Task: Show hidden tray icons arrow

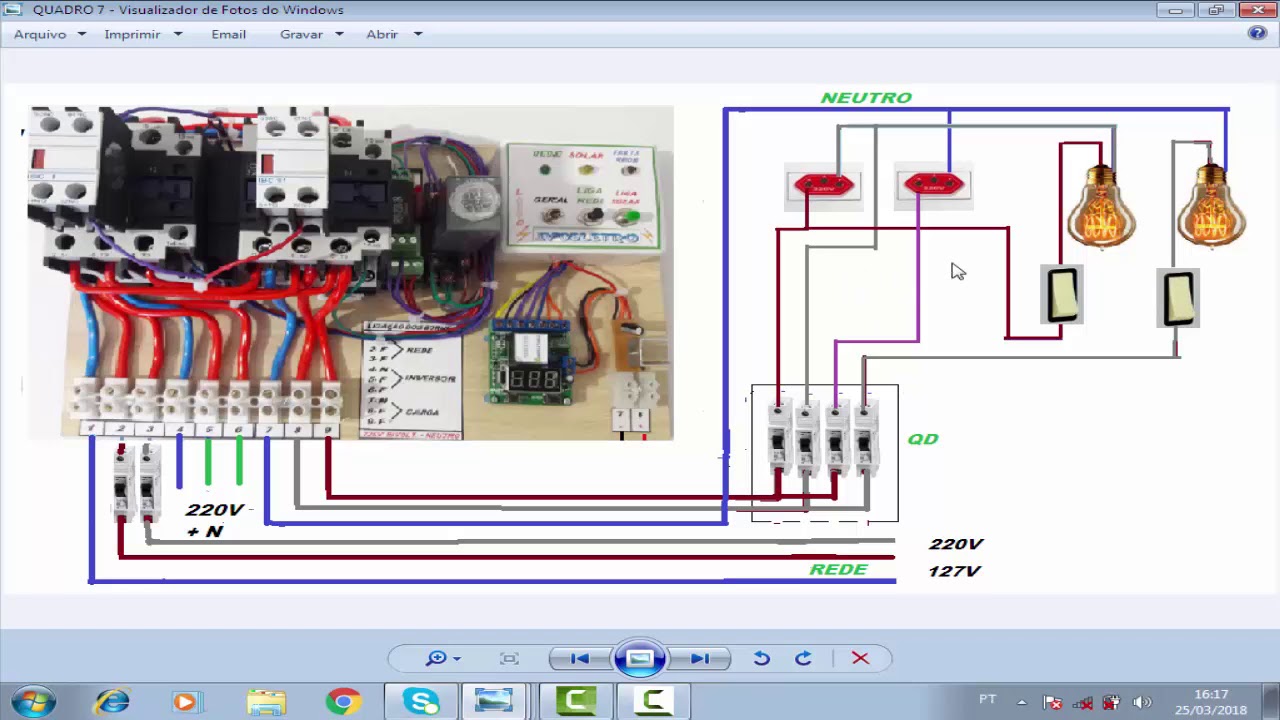Action: pos(1021,702)
